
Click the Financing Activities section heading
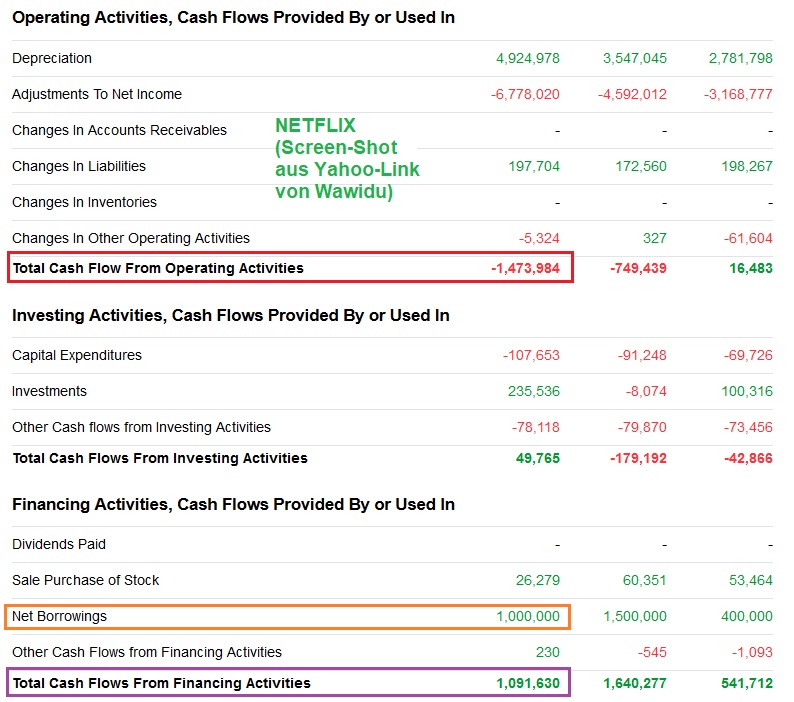coord(233,504)
